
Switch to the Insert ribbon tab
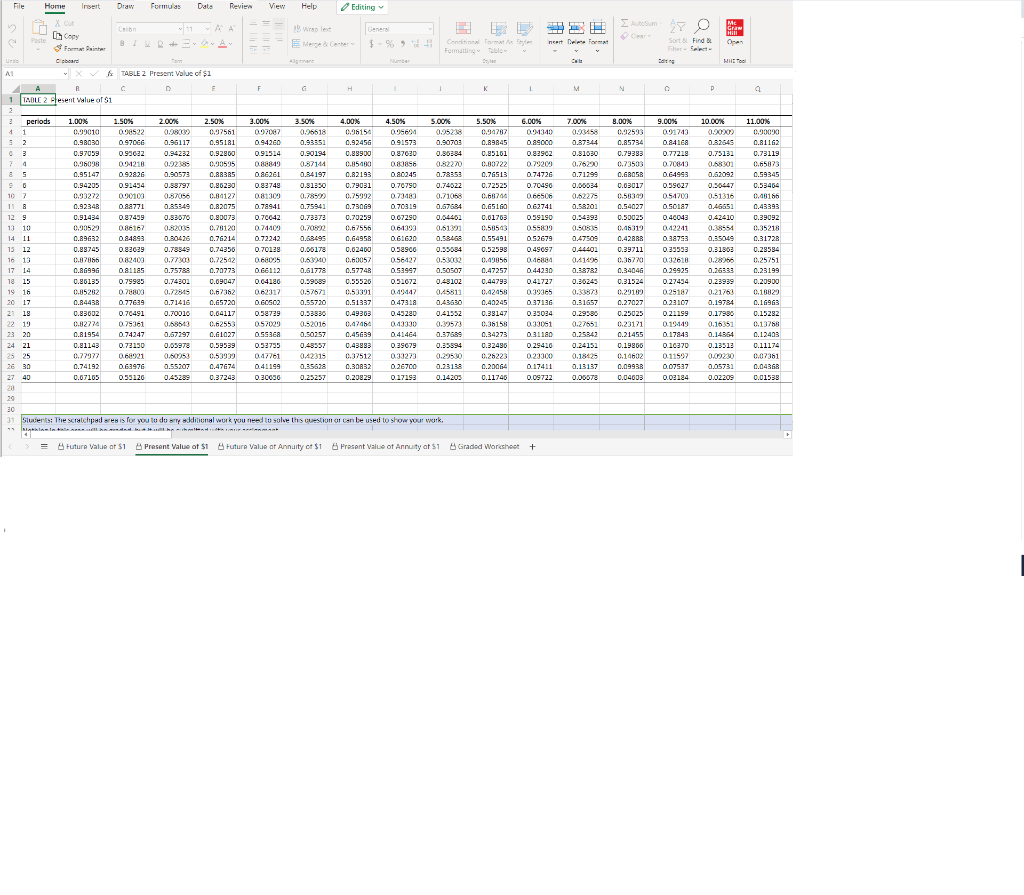(x=91, y=7)
